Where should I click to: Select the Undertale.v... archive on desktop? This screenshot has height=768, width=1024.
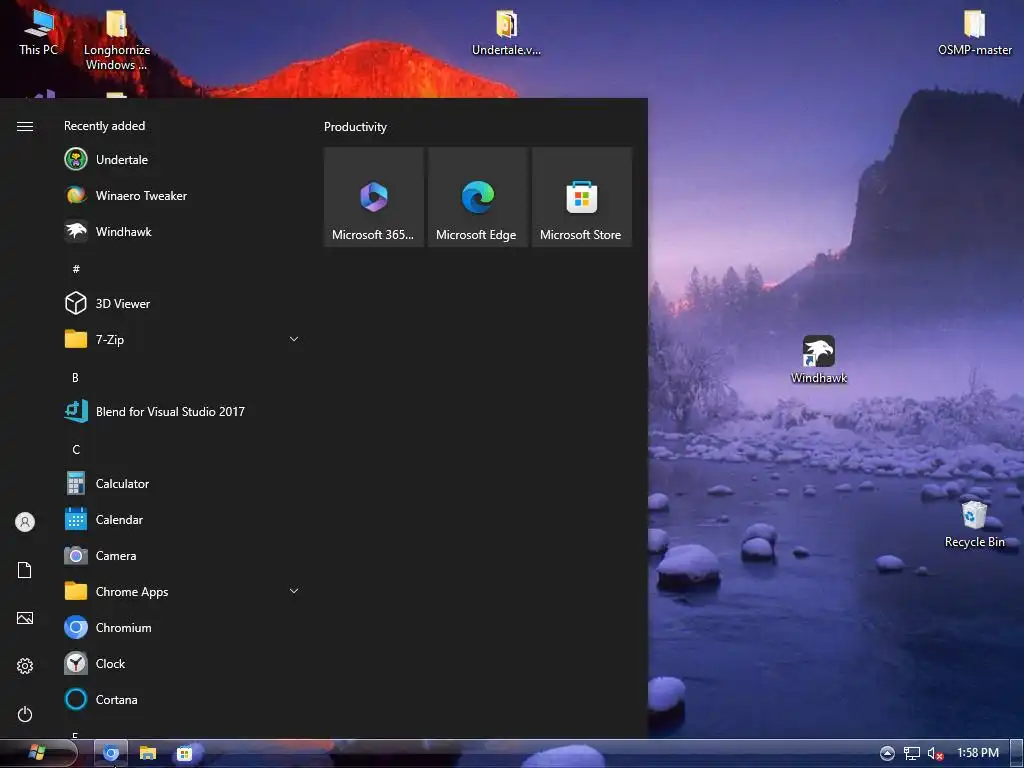pos(506,31)
